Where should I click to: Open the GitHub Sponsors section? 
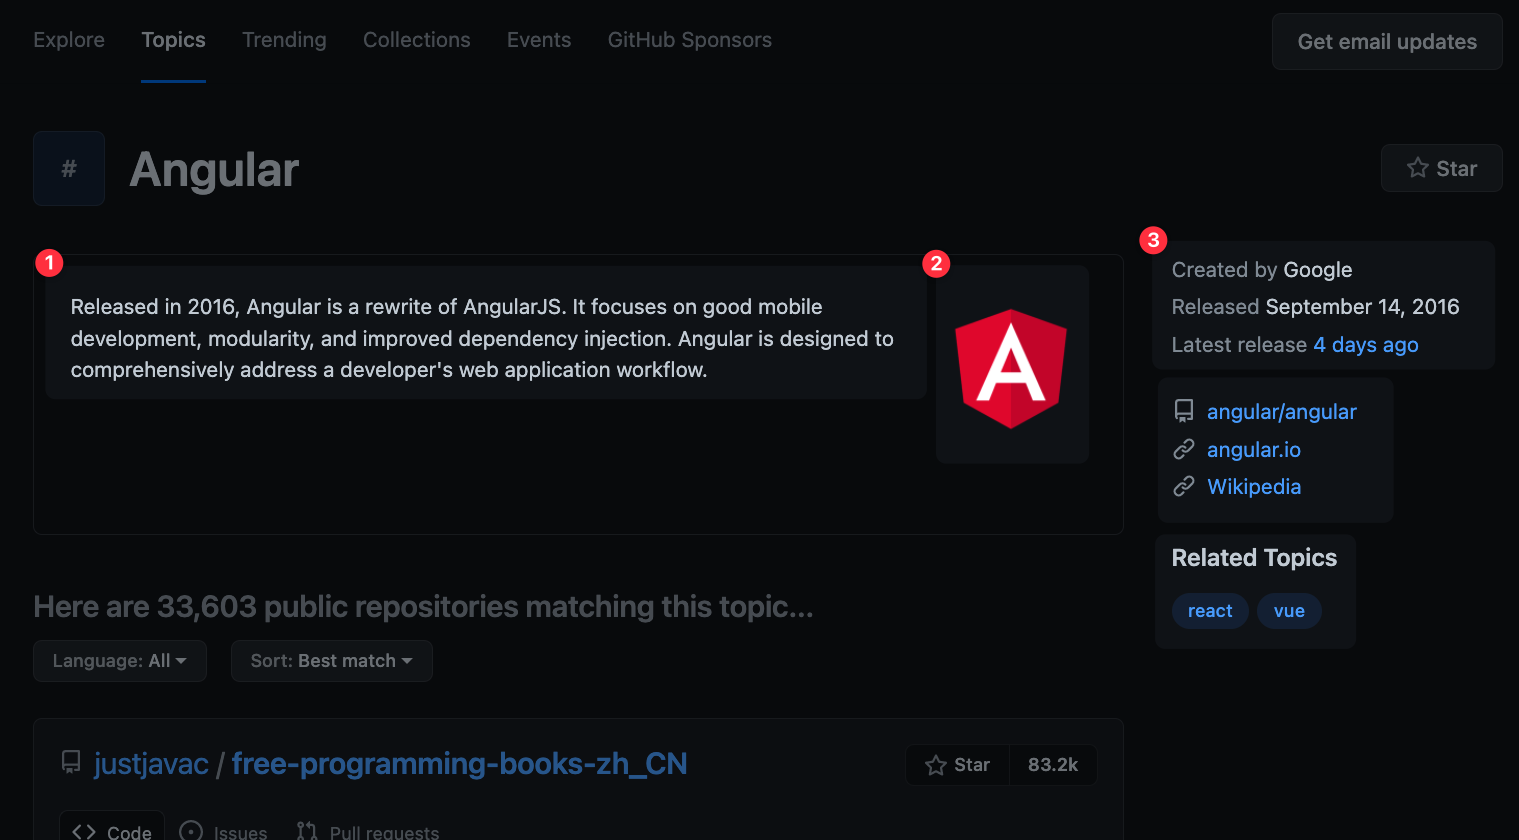coord(689,40)
